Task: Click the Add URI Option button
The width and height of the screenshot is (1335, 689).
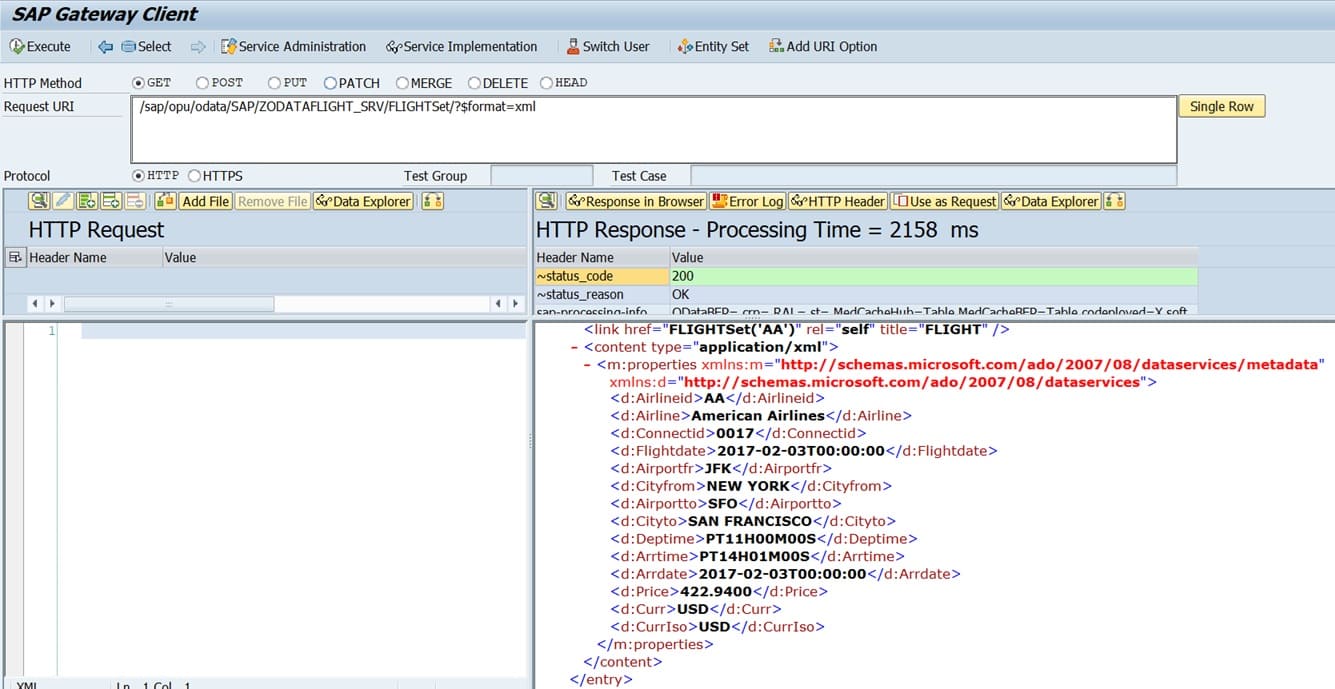Action: (x=823, y=46)
